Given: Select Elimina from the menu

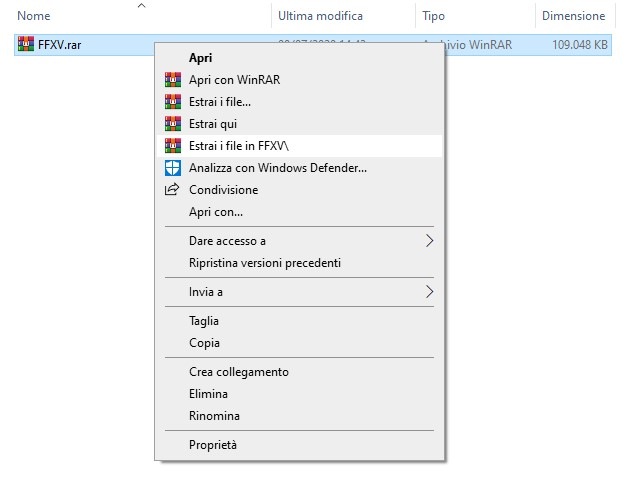Looking at the screenshot, I should tap(299, 394).
